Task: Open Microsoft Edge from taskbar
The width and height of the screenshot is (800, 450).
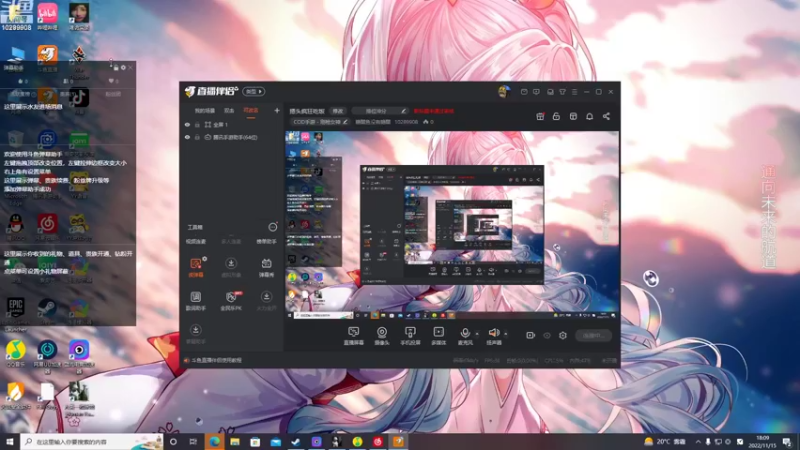Action: pos(214,441)
